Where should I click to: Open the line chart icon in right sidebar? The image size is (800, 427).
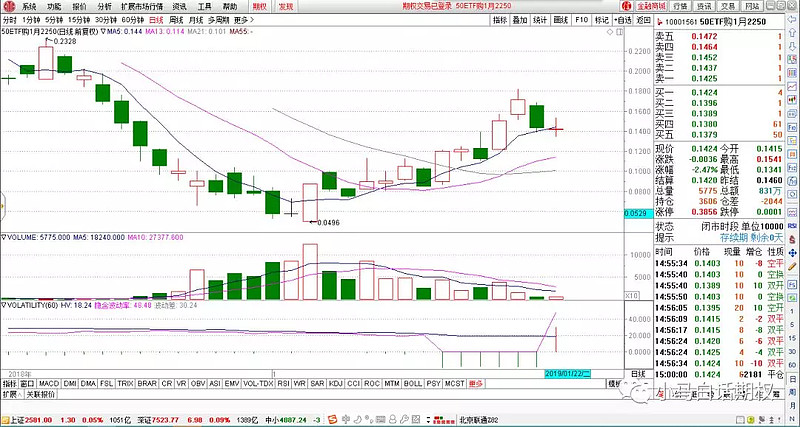[792, 86]
